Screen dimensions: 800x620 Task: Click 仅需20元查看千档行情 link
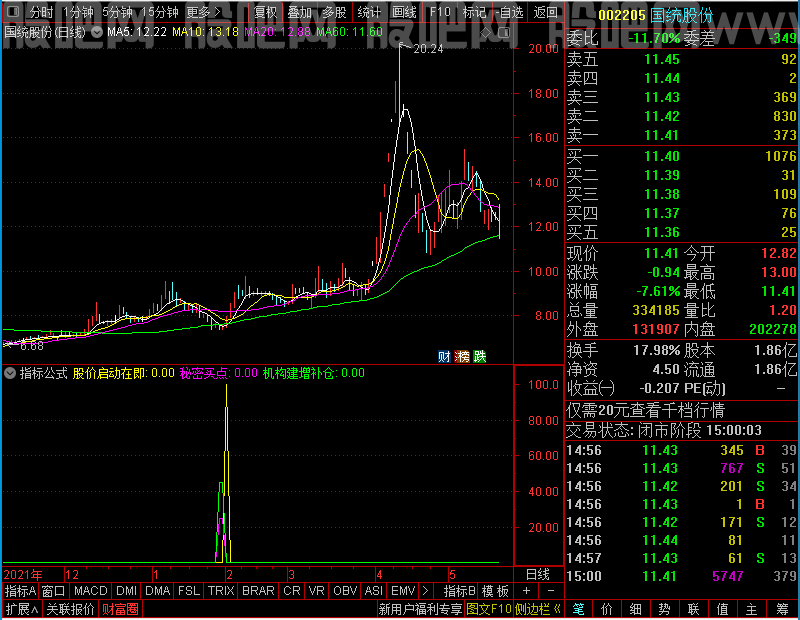click(645, 410)
